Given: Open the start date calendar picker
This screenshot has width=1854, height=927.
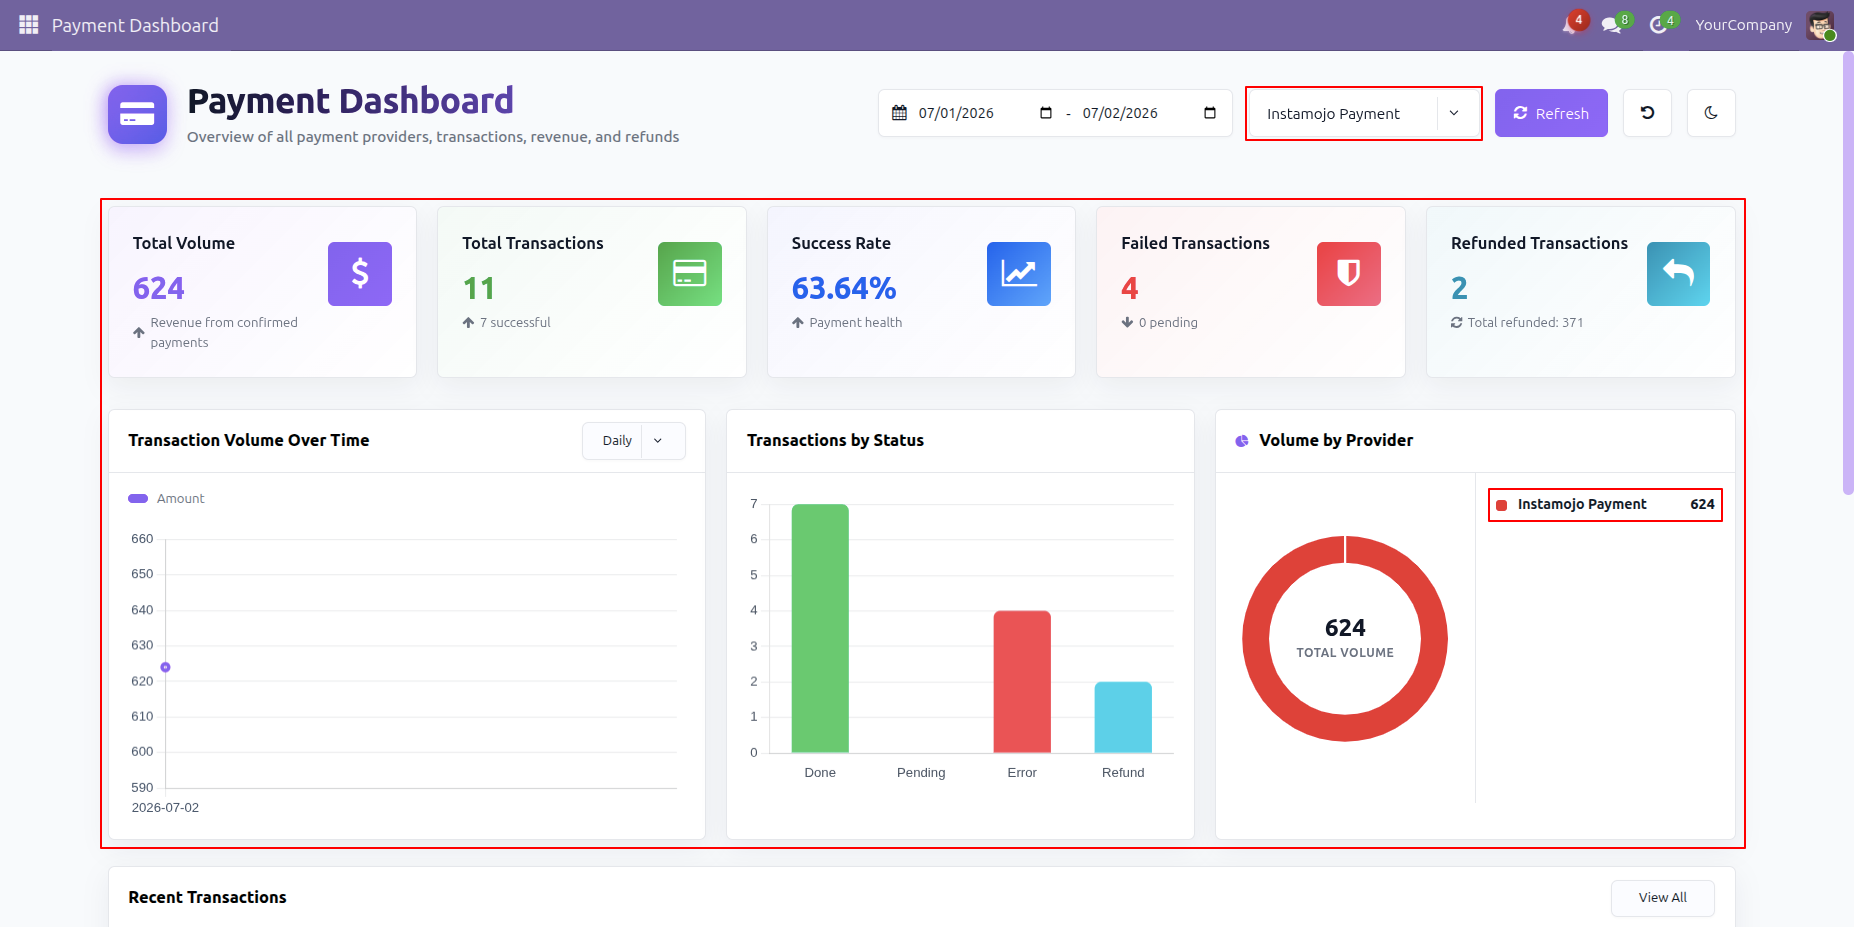Looking at the screenshot, I should (1046, 113).
